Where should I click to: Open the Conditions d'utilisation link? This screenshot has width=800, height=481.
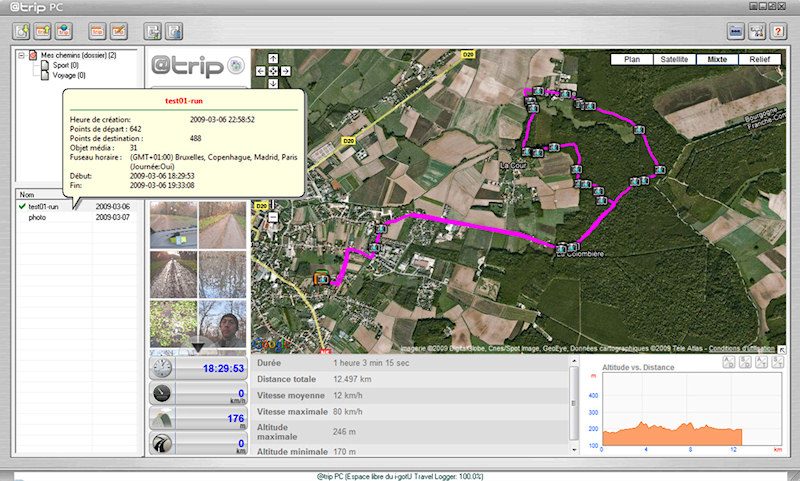[x=742, y=348]
